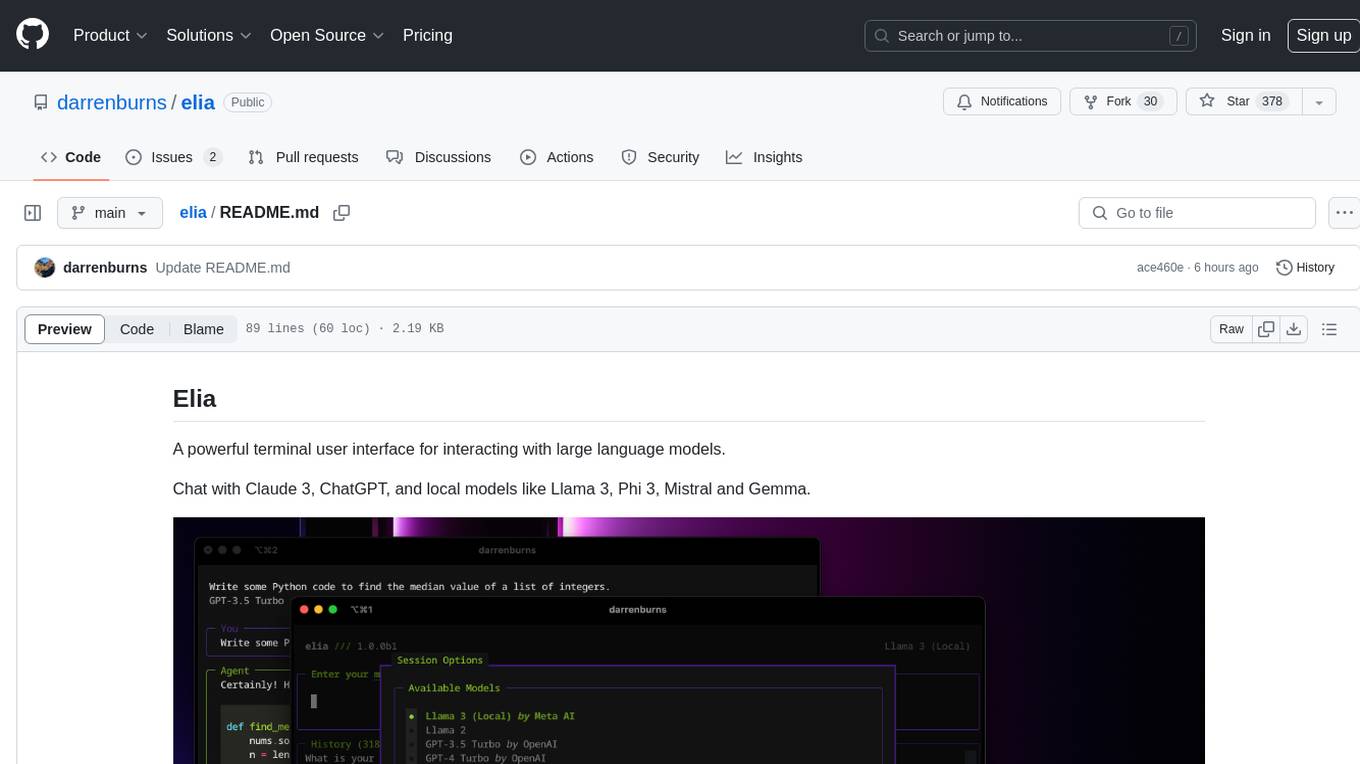Expand the file tree side panel
The width and height of the screenshot is (1360, 764).
click(x=33, y=213)
